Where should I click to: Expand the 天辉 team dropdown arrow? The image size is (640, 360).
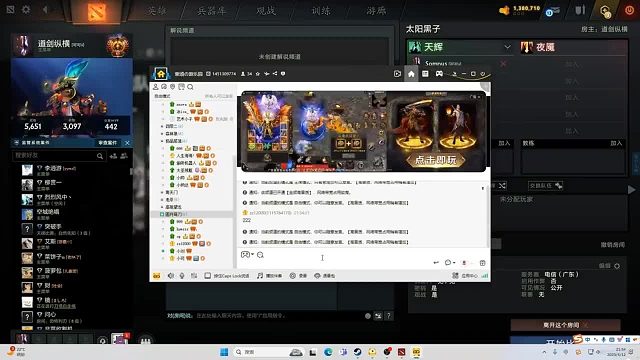(507, 47)
